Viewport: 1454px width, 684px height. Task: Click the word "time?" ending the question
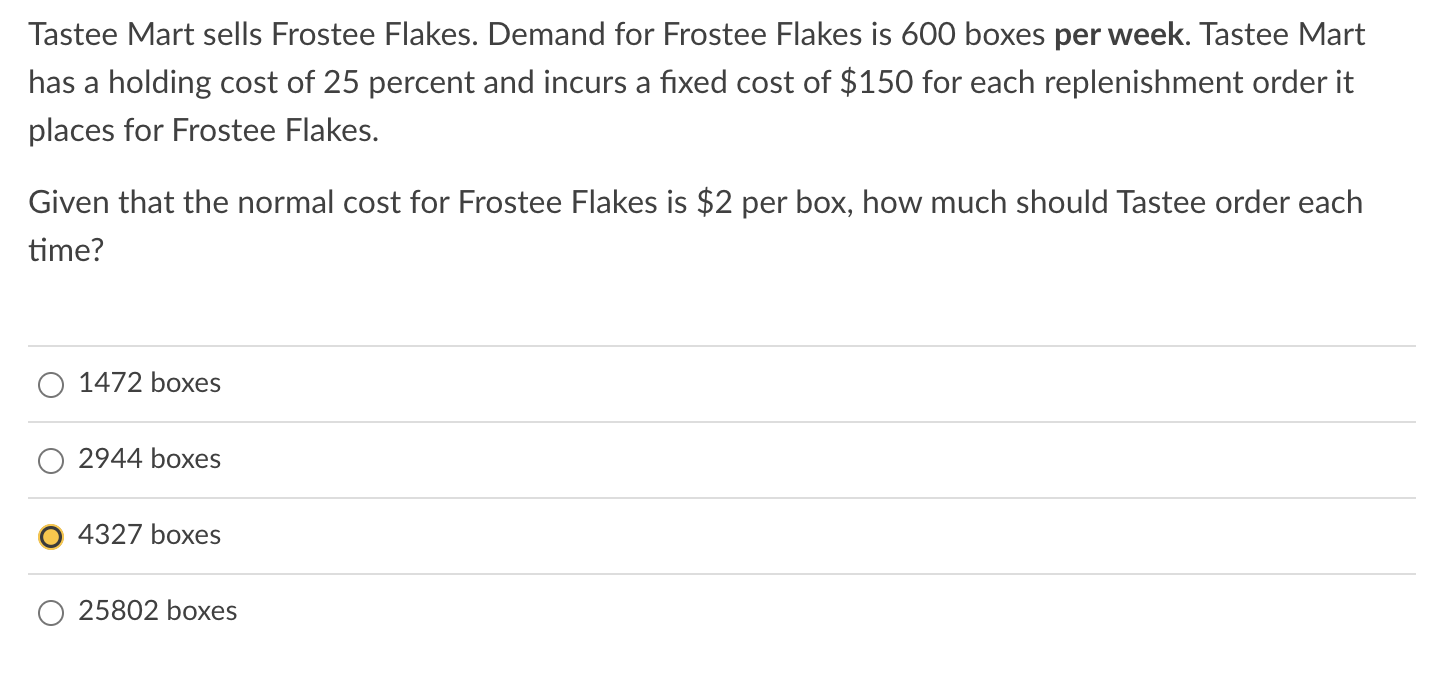coord(65,251)
